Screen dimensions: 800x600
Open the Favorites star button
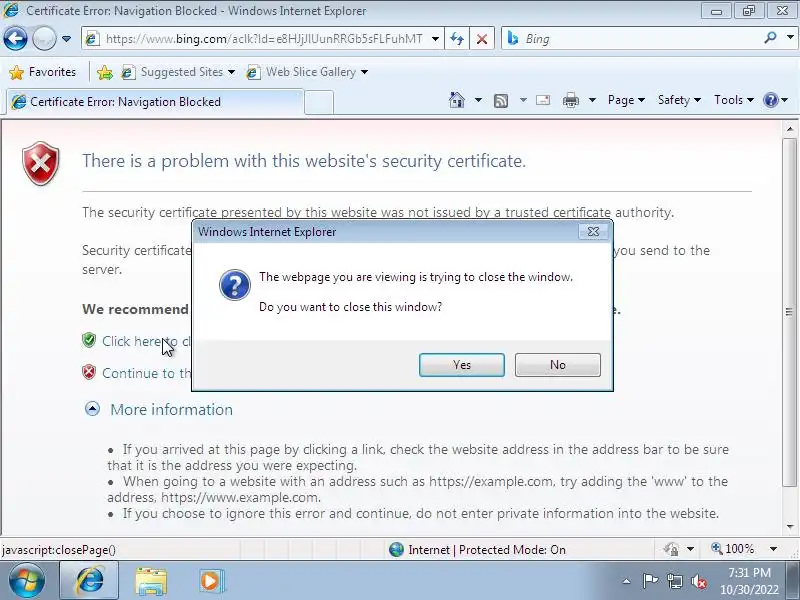[x=42, y=72]
